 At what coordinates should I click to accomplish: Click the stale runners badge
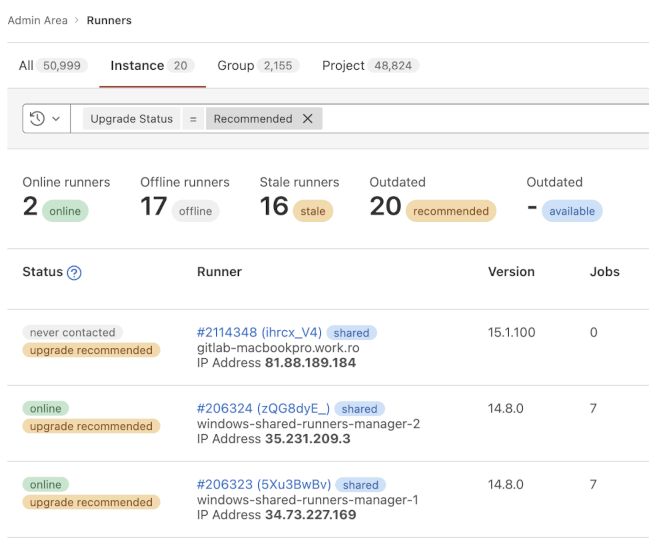(x=313, y=211)
